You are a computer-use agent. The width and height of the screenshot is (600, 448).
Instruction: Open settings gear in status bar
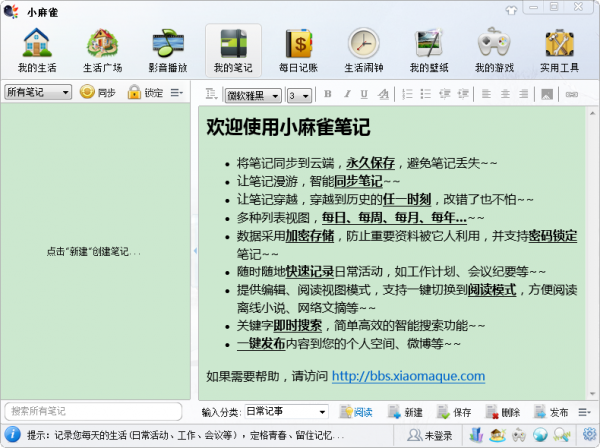click(589, 434)
